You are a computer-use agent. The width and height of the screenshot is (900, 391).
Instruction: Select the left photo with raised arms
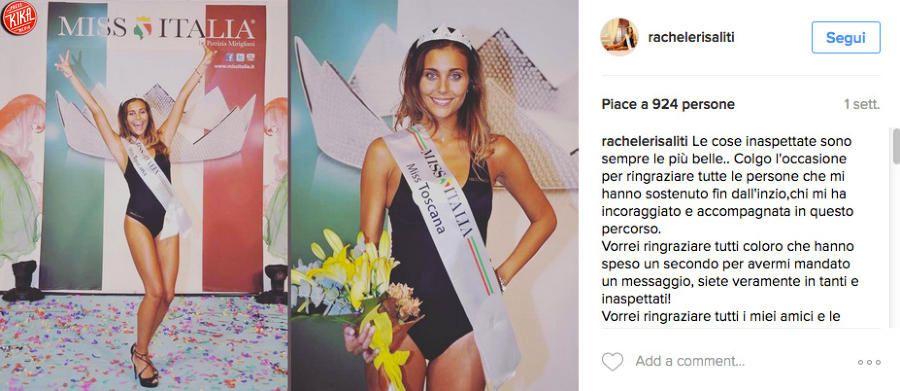143,195
